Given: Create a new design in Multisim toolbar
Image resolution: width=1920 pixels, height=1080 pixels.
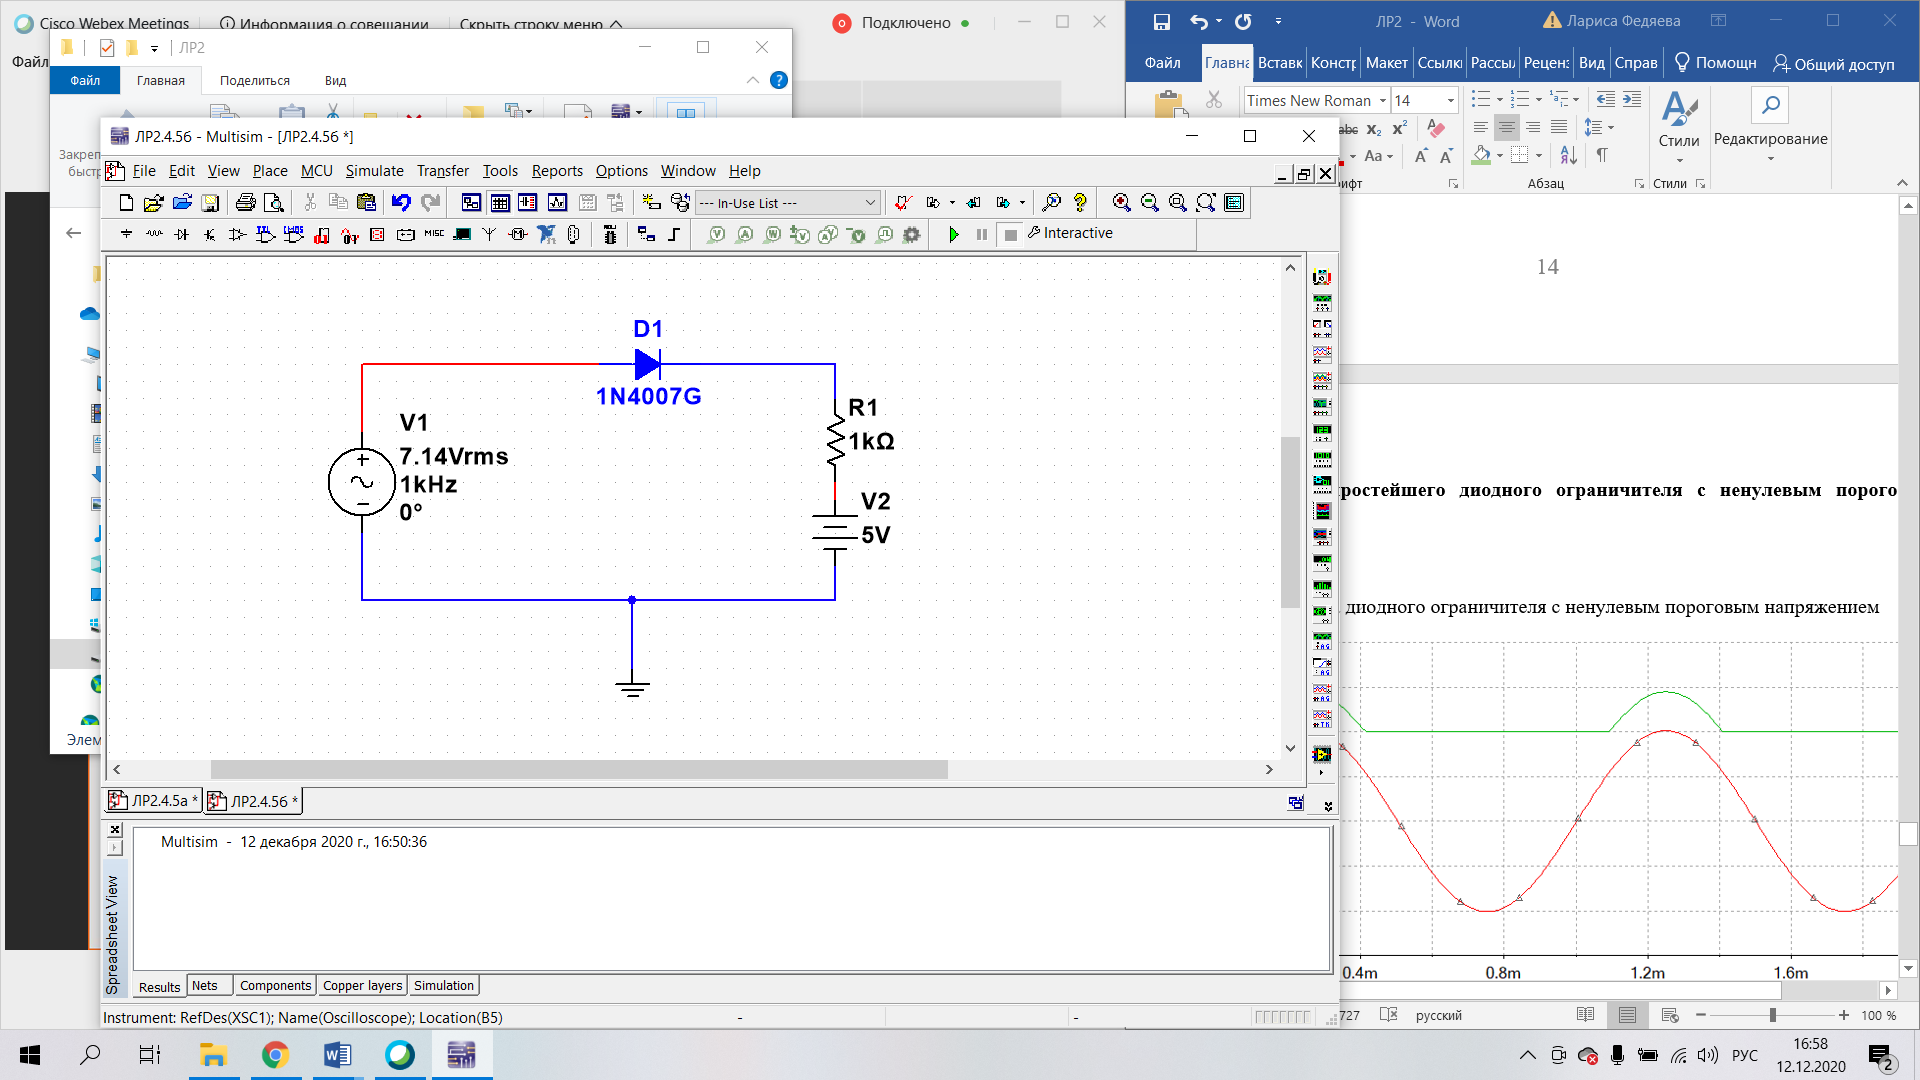Looking at the screenshot, I should pyautogui.click(x=126, y=203).
